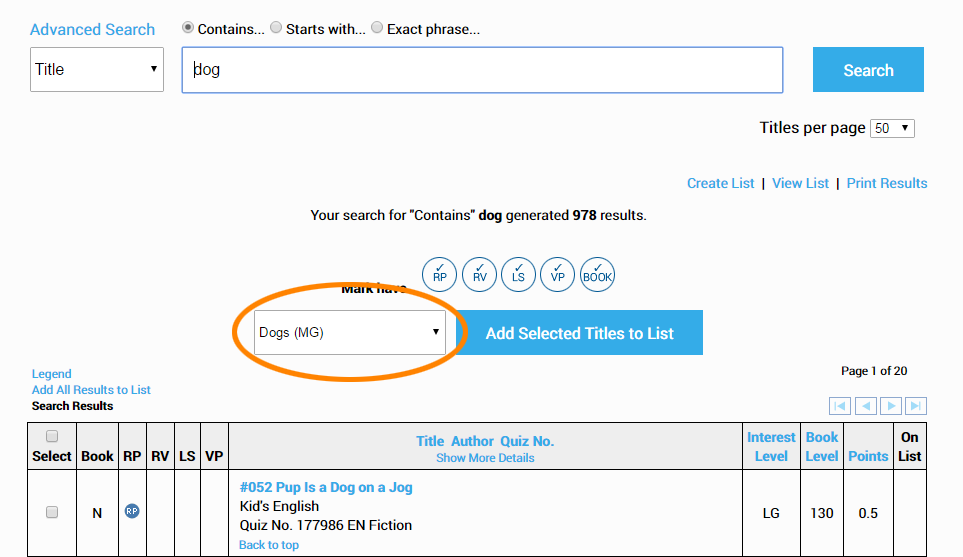Click Print Results link

(x=887, y=183)
